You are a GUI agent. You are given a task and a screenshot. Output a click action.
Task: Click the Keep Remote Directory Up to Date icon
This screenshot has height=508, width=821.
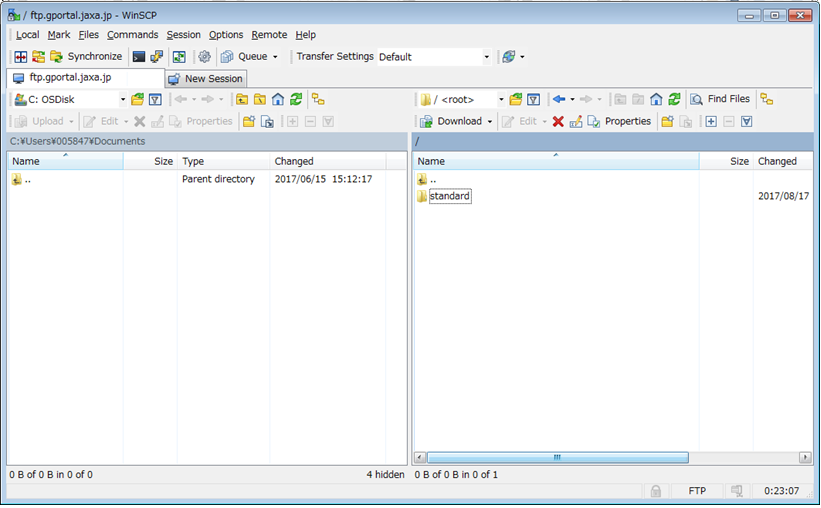point(179,57)
